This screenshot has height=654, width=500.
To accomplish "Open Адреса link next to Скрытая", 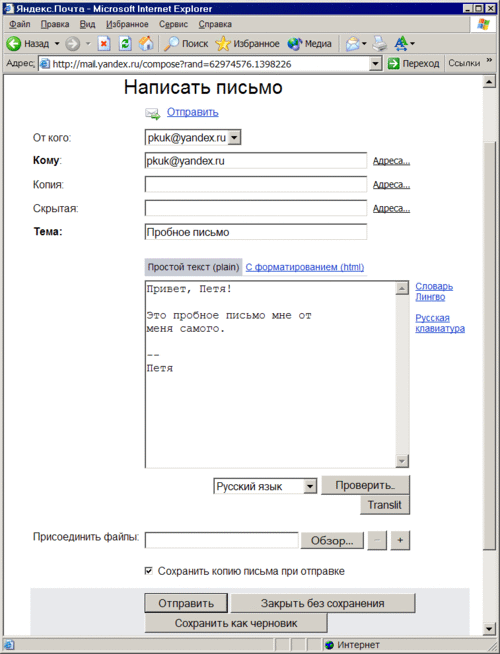I will coord(391,209).
